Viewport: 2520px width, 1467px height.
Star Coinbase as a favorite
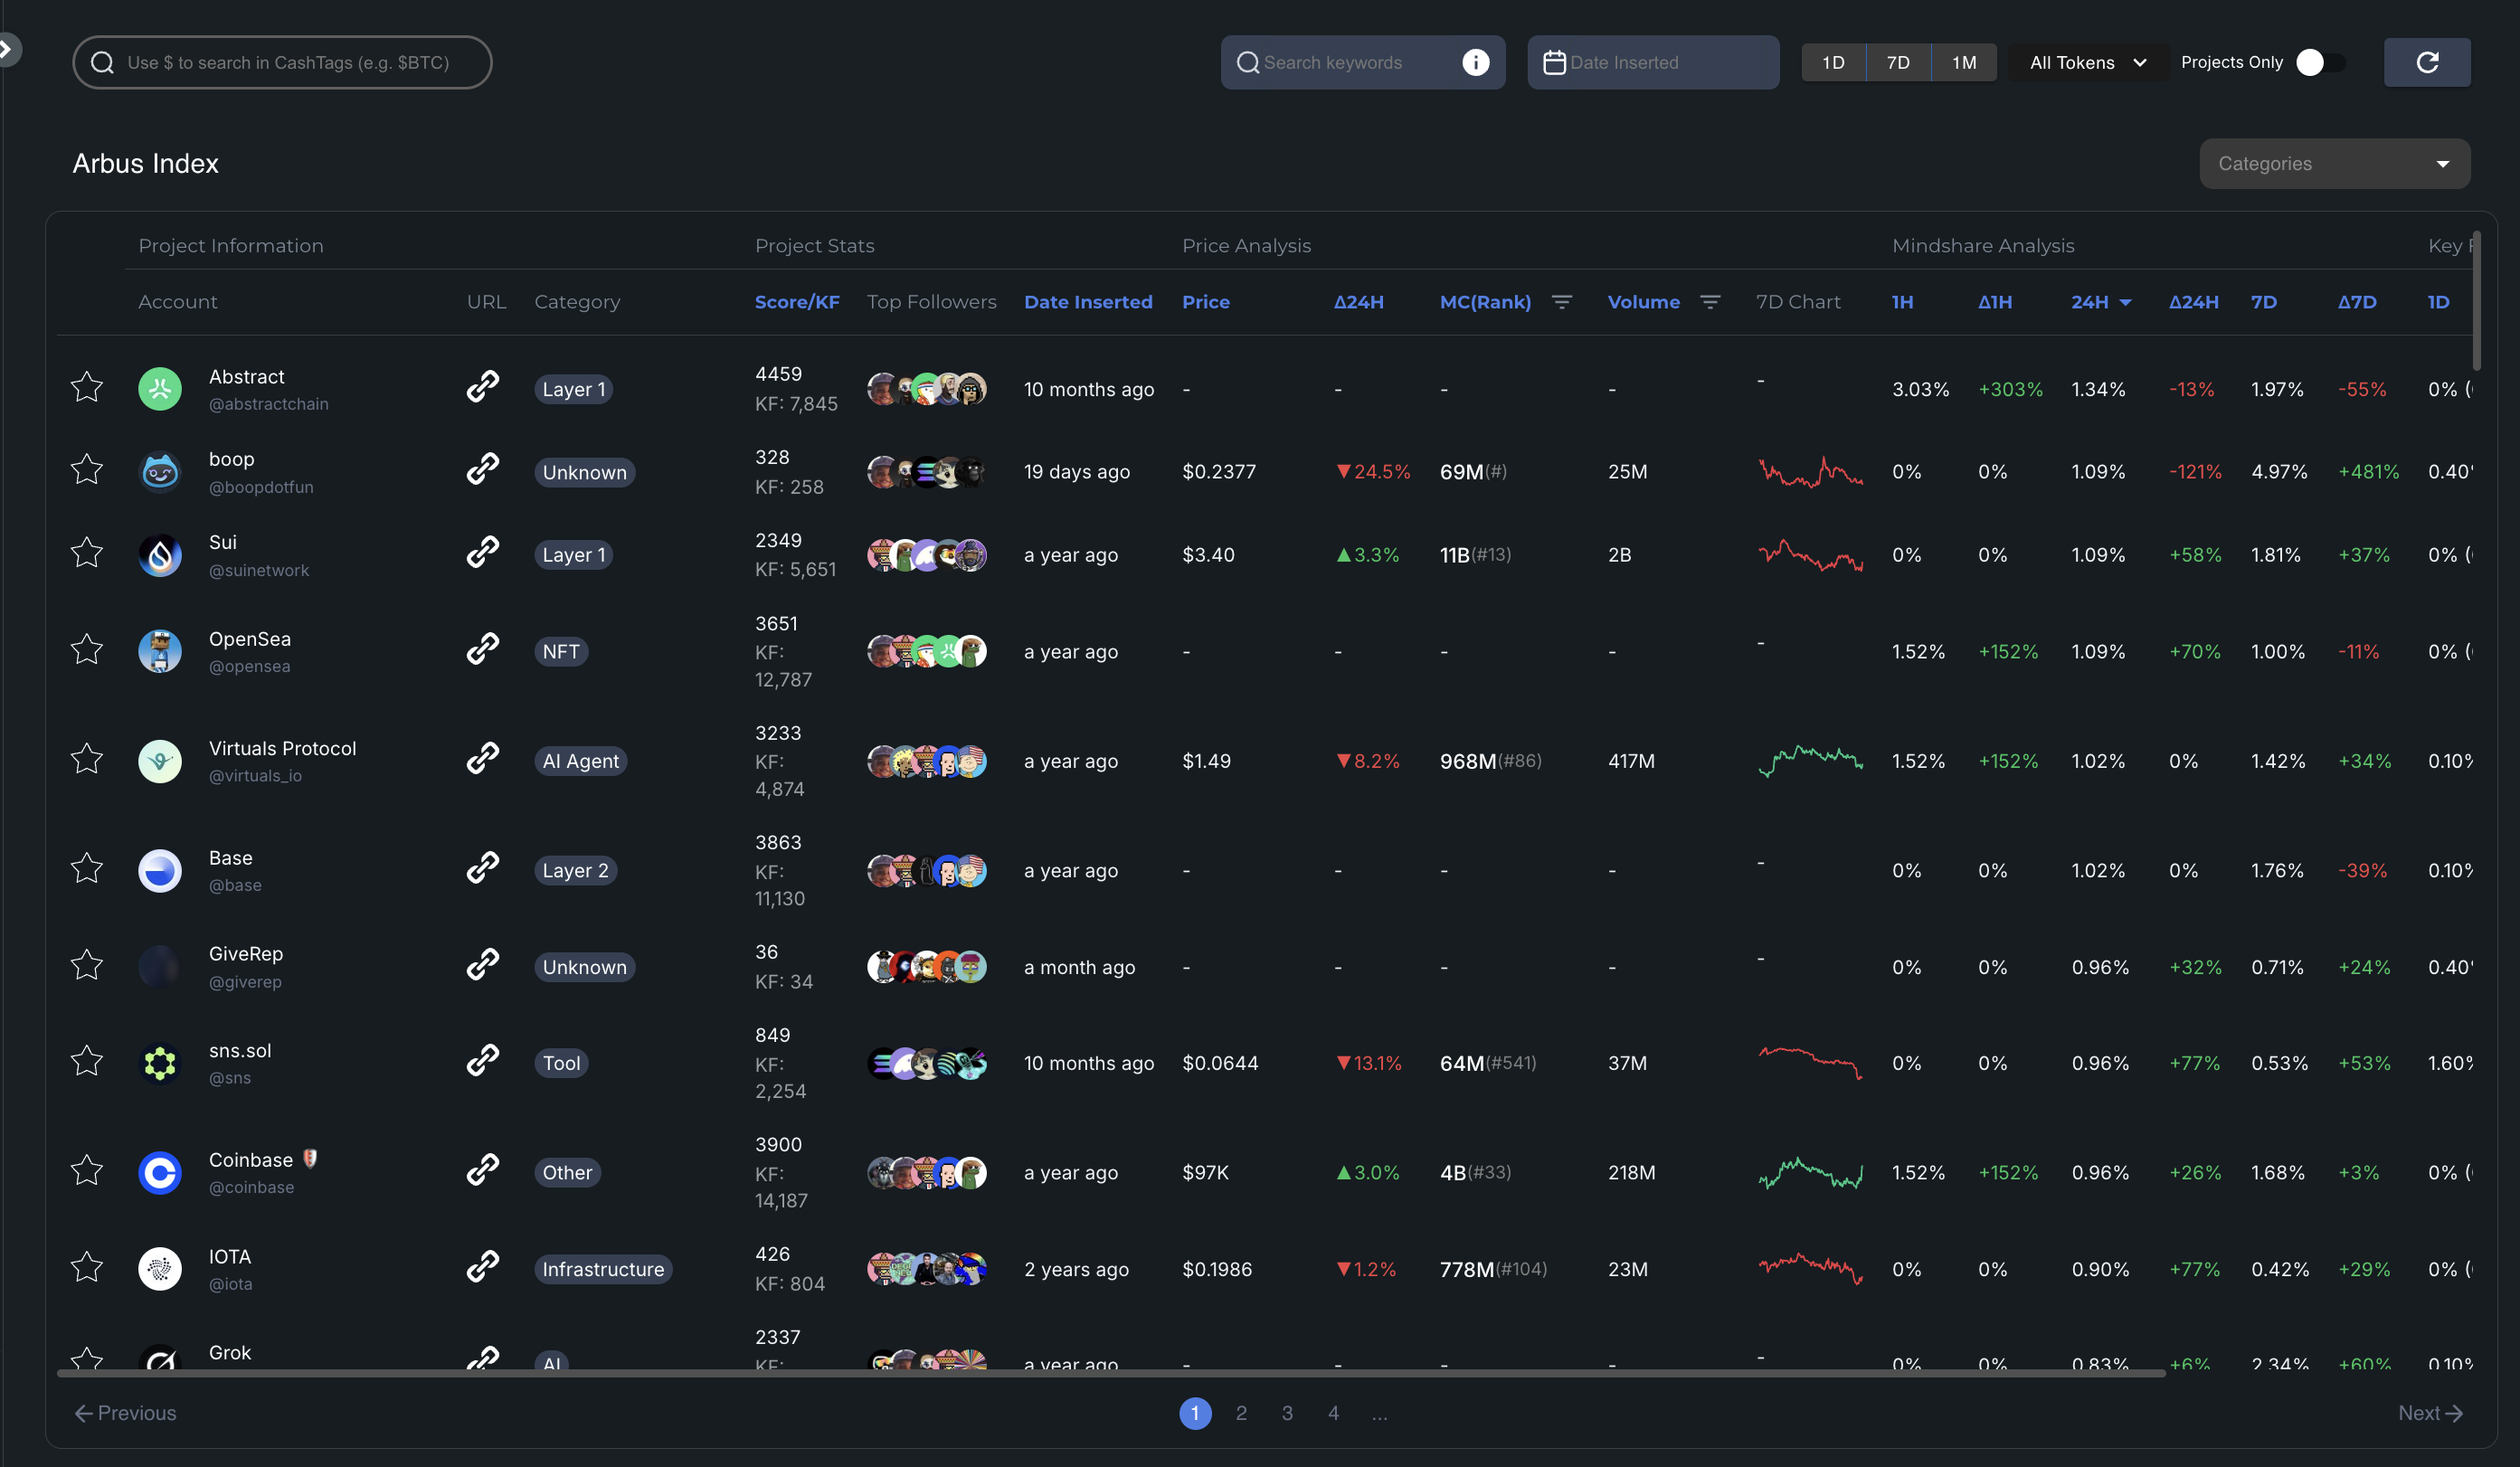(x=87, y=1171)
